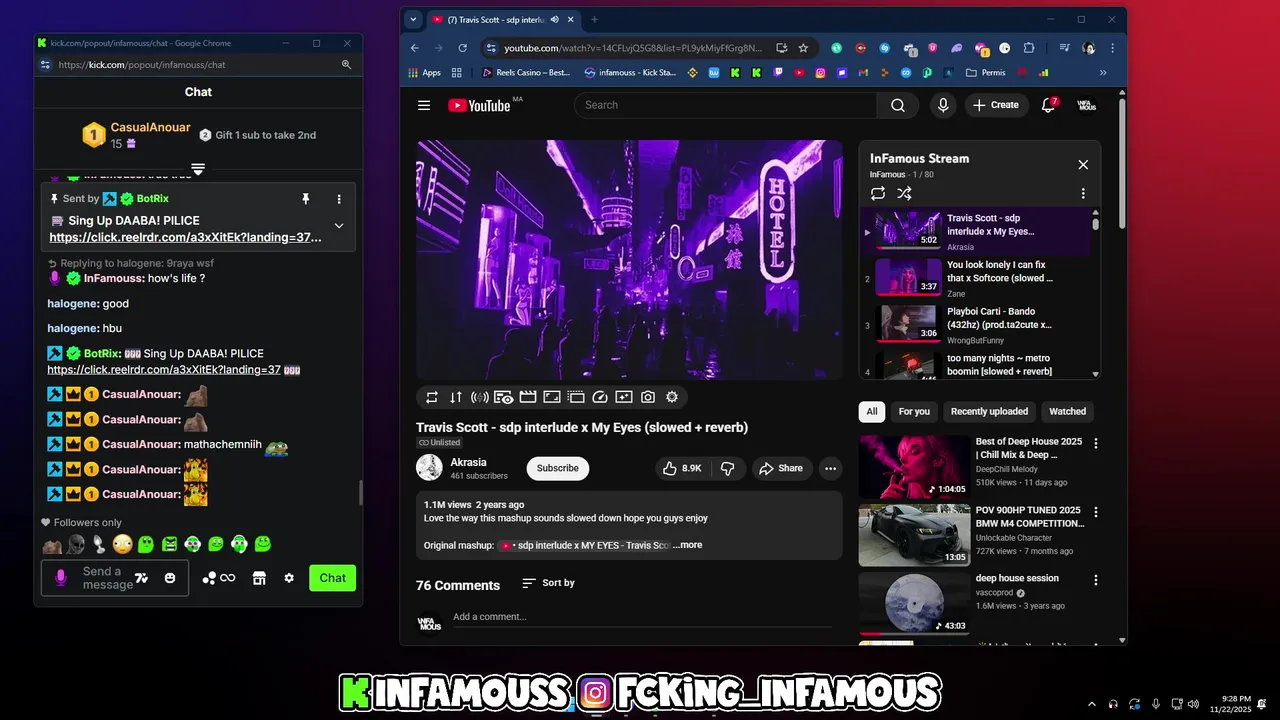Like the Travis Scott video

tap(682, 468)
